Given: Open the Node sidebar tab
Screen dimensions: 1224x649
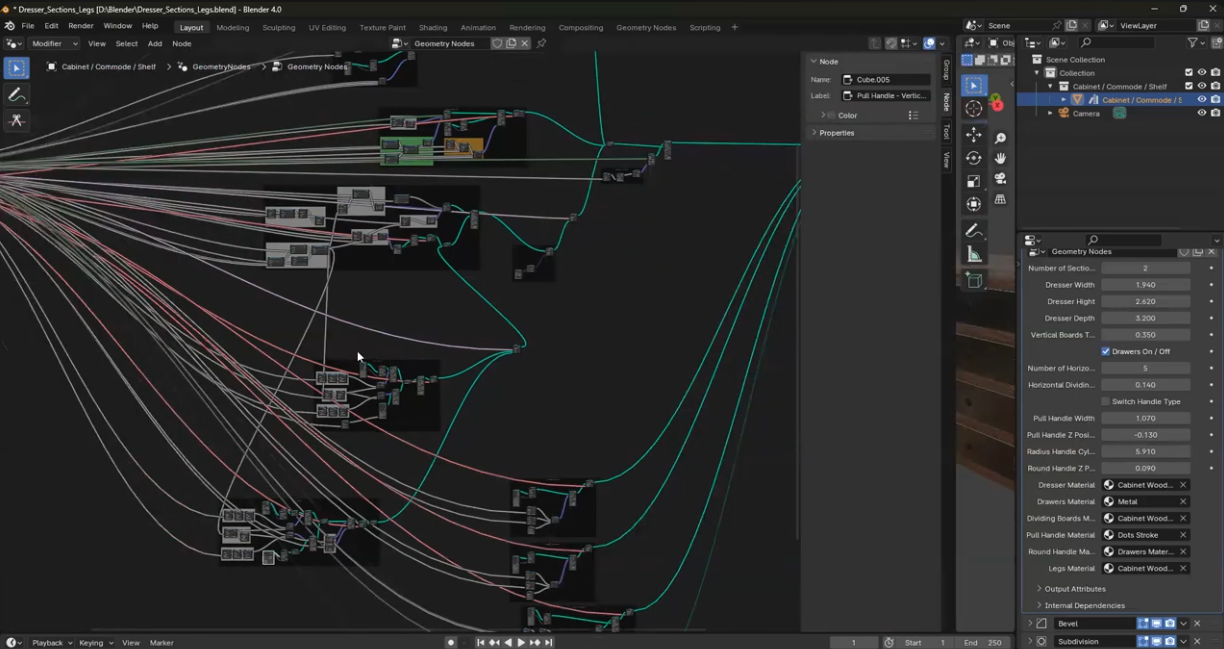Looking at the screenshot, I should pyautogui.click(x=946, y=101).
